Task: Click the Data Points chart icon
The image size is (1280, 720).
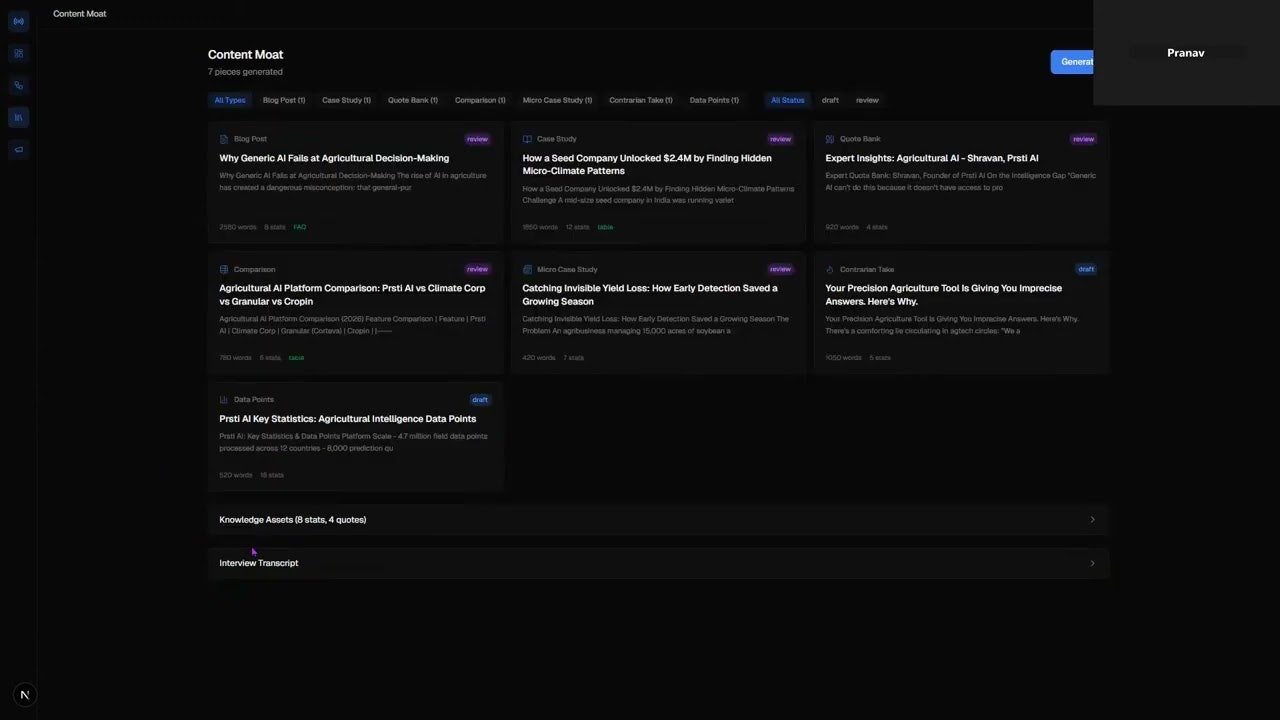Action: coord(224,399)
